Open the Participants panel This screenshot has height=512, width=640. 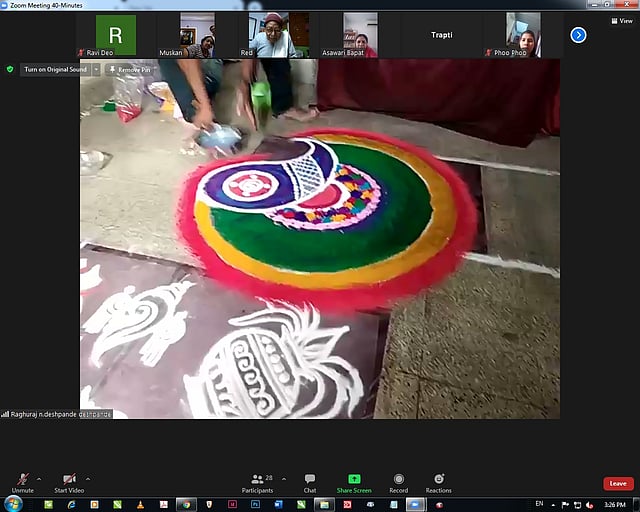click(x=257, y=480)
